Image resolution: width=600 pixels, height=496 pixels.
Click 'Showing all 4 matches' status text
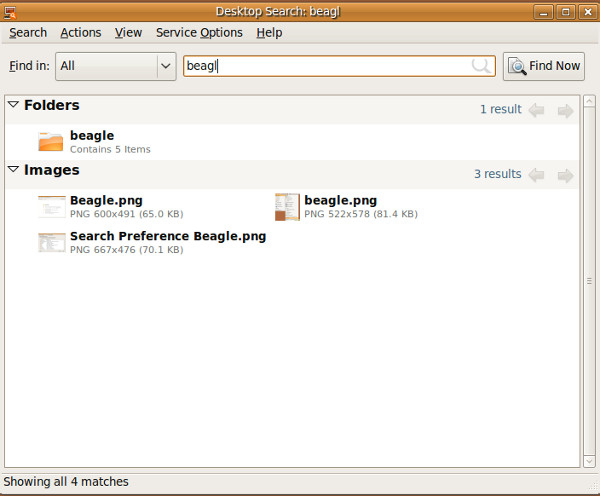[66, 481]
